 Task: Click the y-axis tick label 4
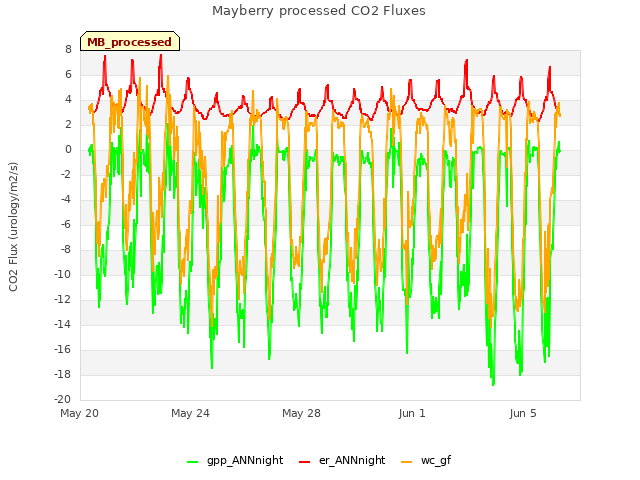(68, 99)
